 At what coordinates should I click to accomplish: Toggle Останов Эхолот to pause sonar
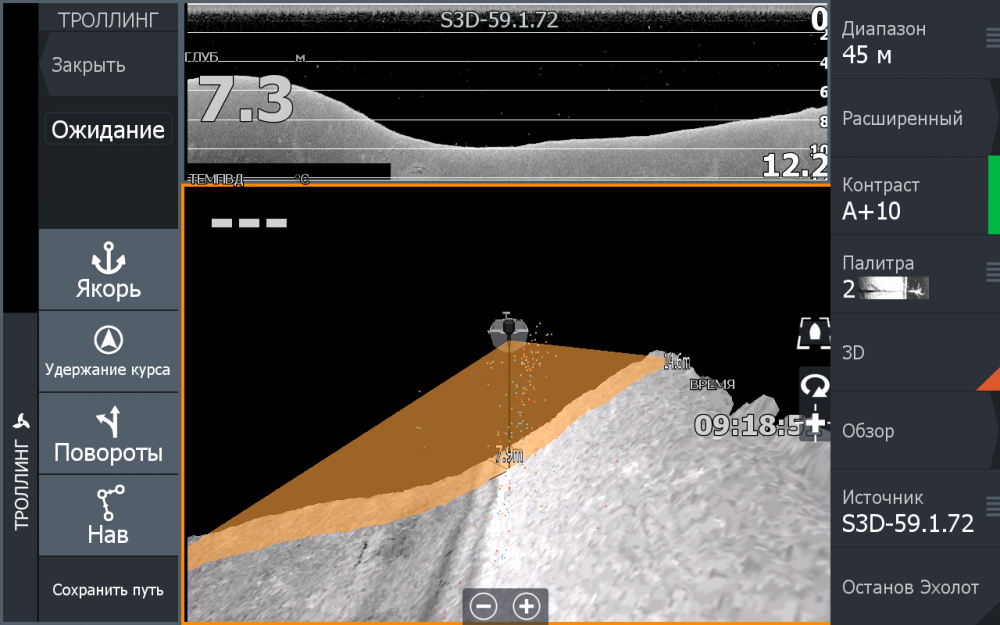coord(915,587)
